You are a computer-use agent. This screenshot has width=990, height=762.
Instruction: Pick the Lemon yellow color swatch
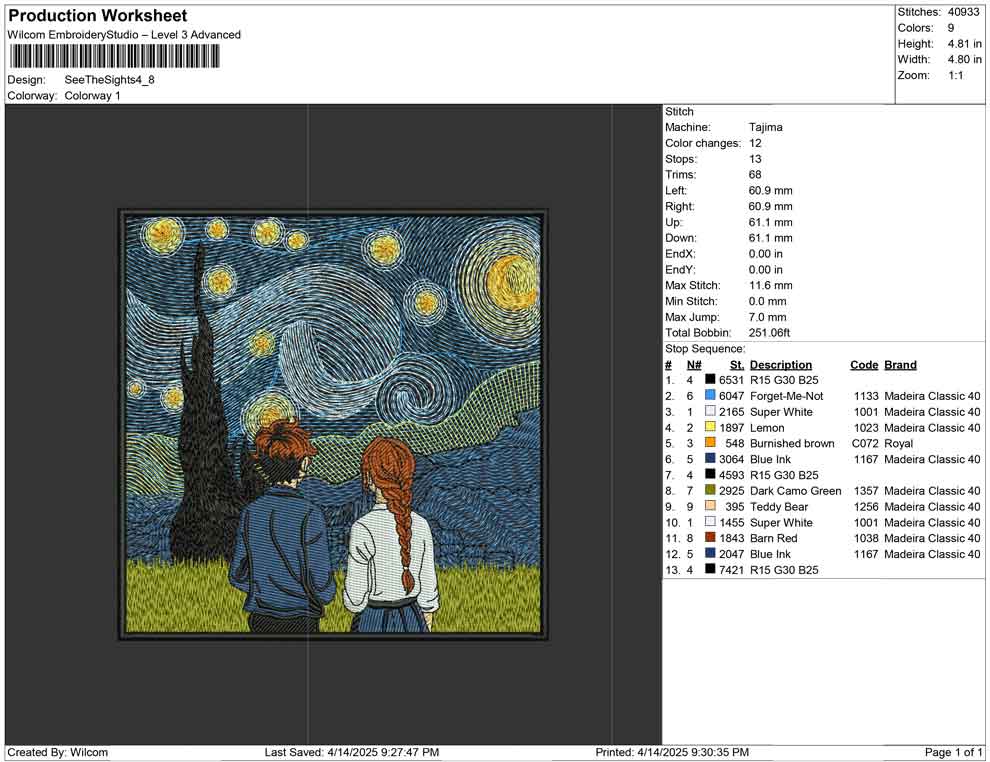click(710, 427)
